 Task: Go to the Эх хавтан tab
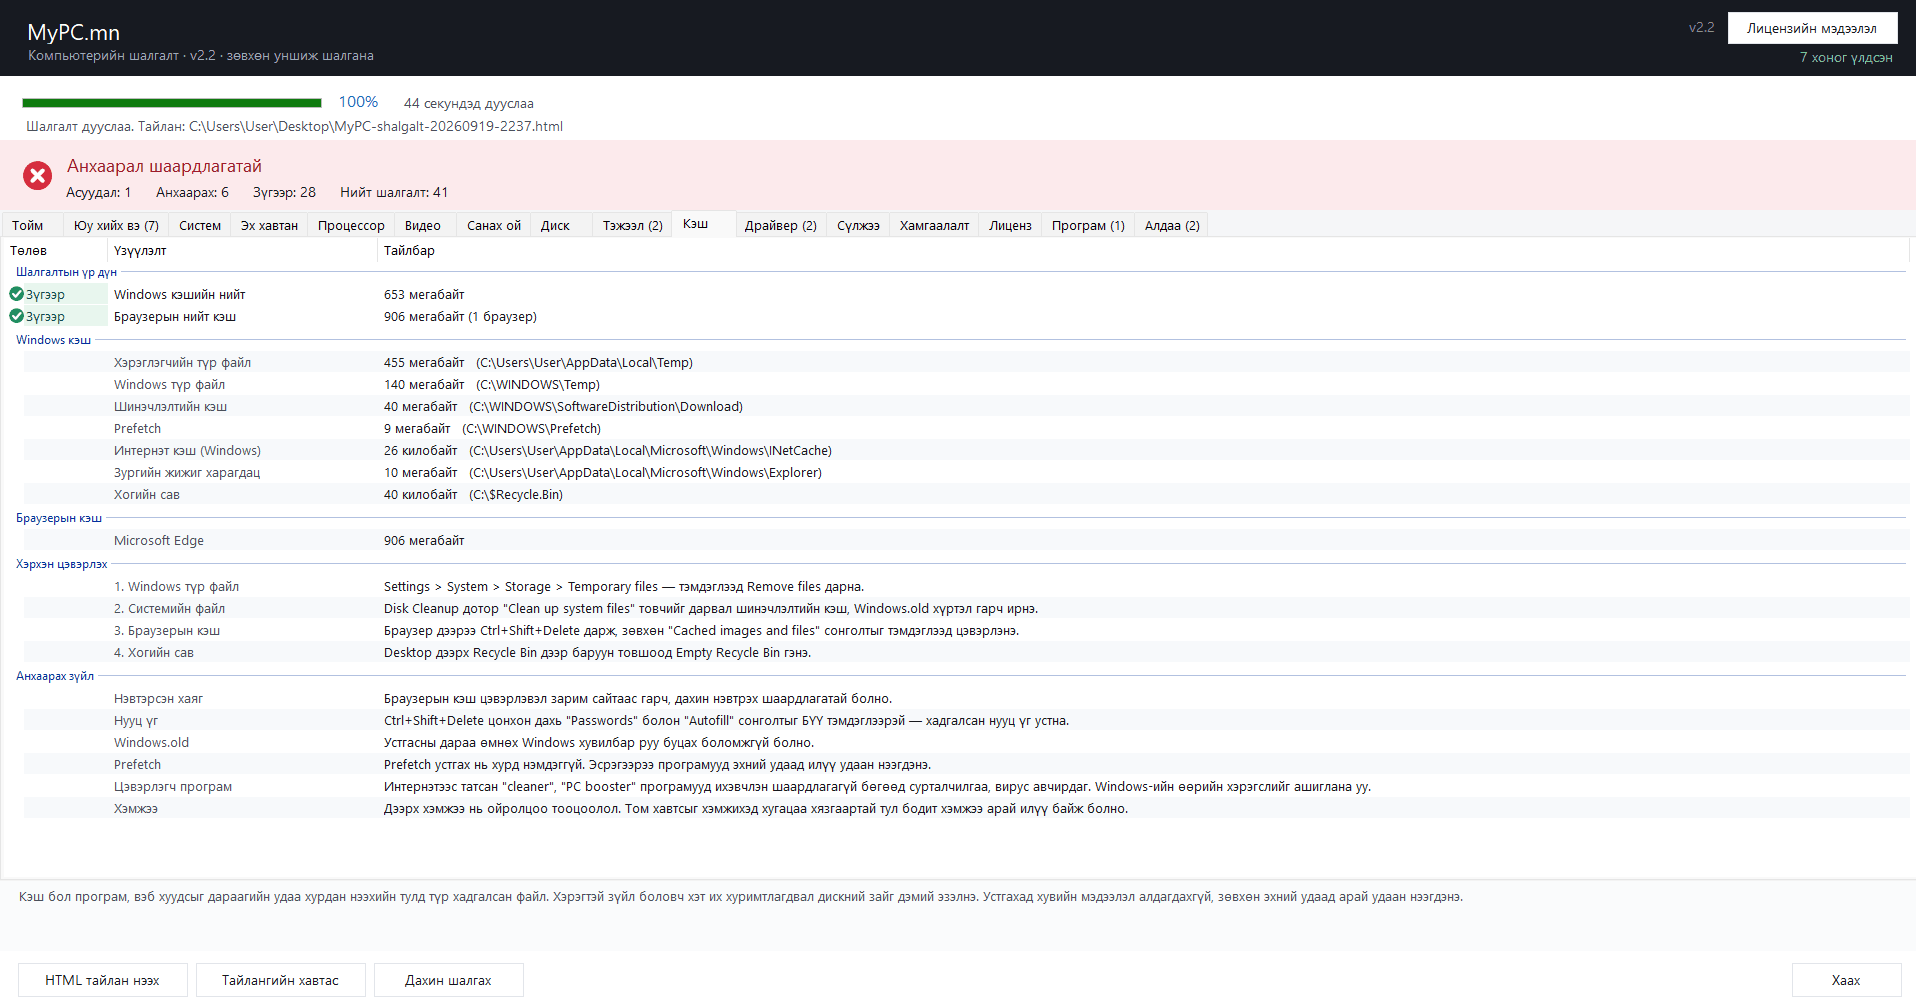point(269,225)
